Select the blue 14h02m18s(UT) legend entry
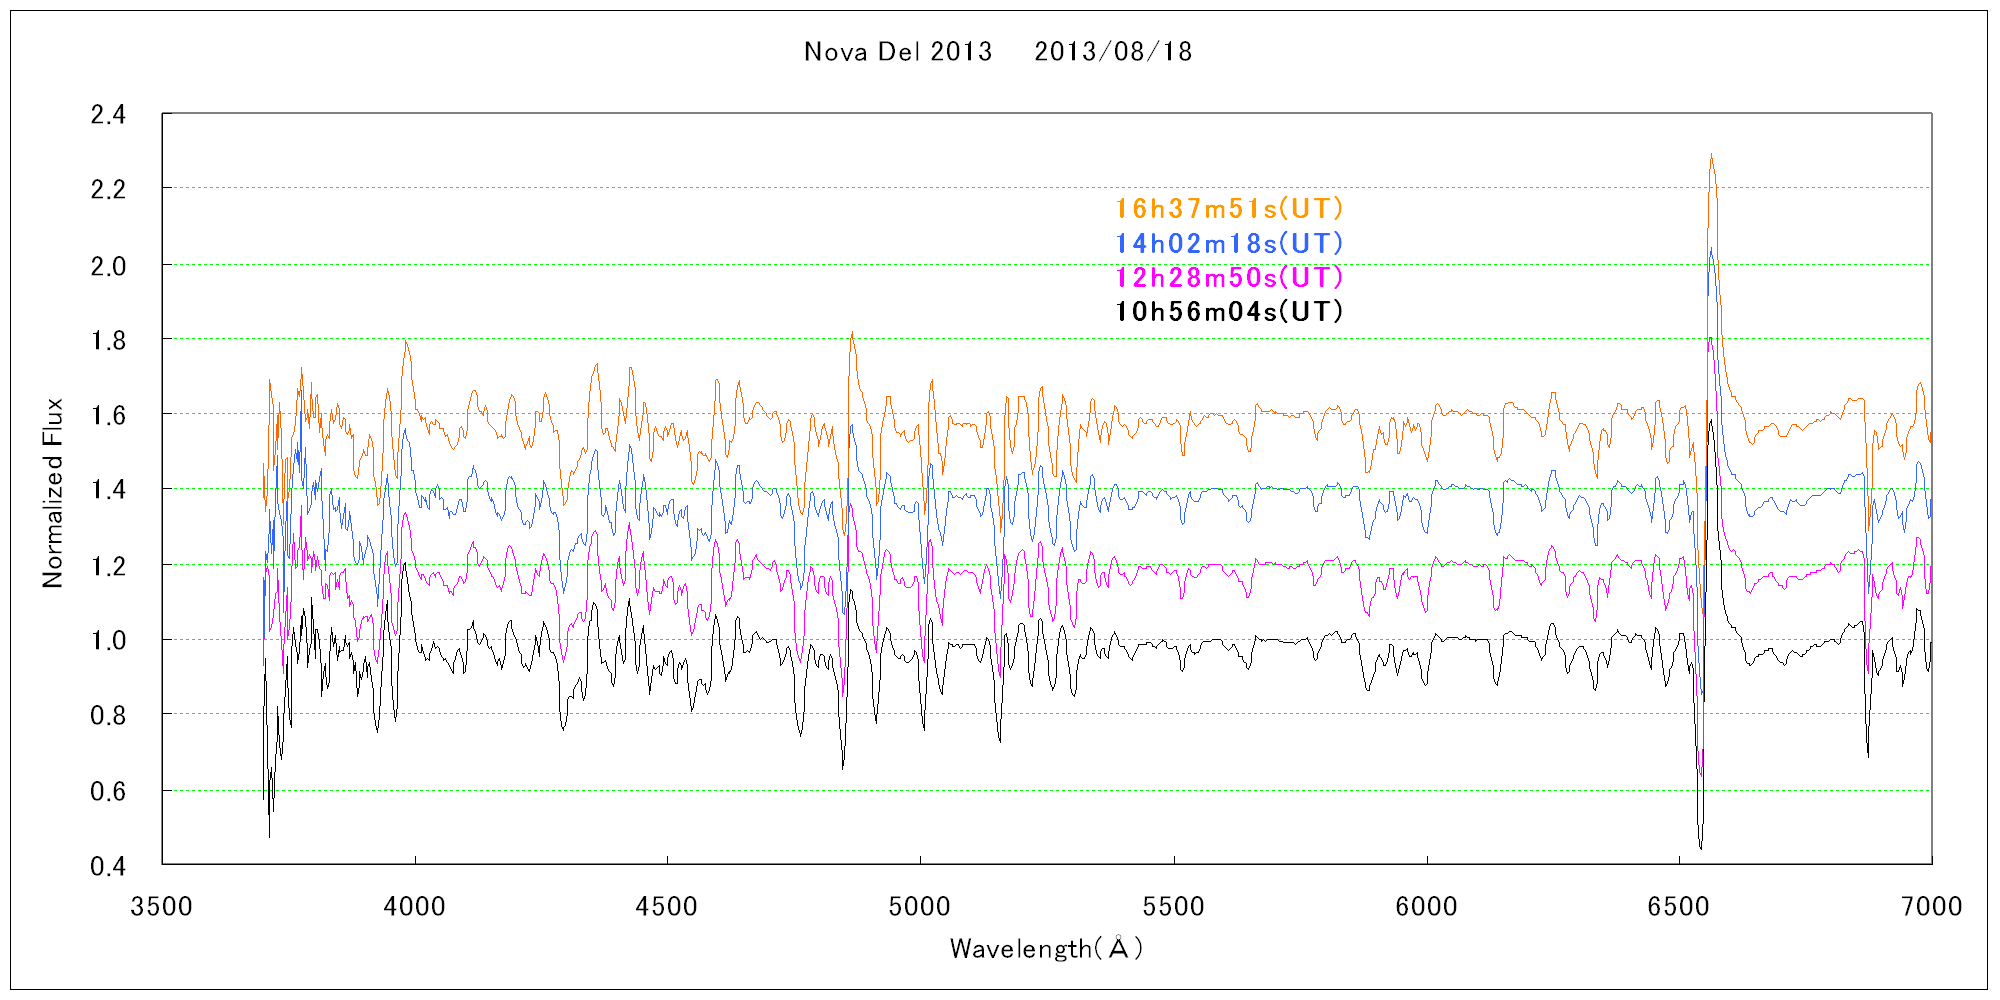 (1229, 244)
